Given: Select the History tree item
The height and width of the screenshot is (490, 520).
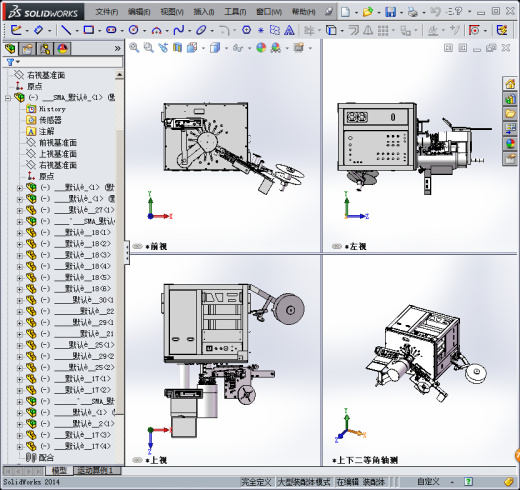Looking at the screenshot, I should [46, 109].
